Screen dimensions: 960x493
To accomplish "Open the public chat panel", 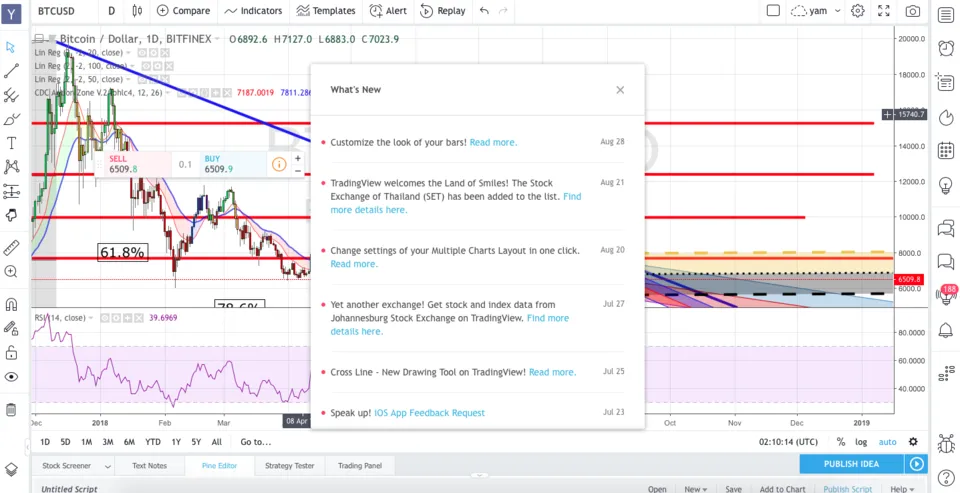I will click(x=946, y=229).
